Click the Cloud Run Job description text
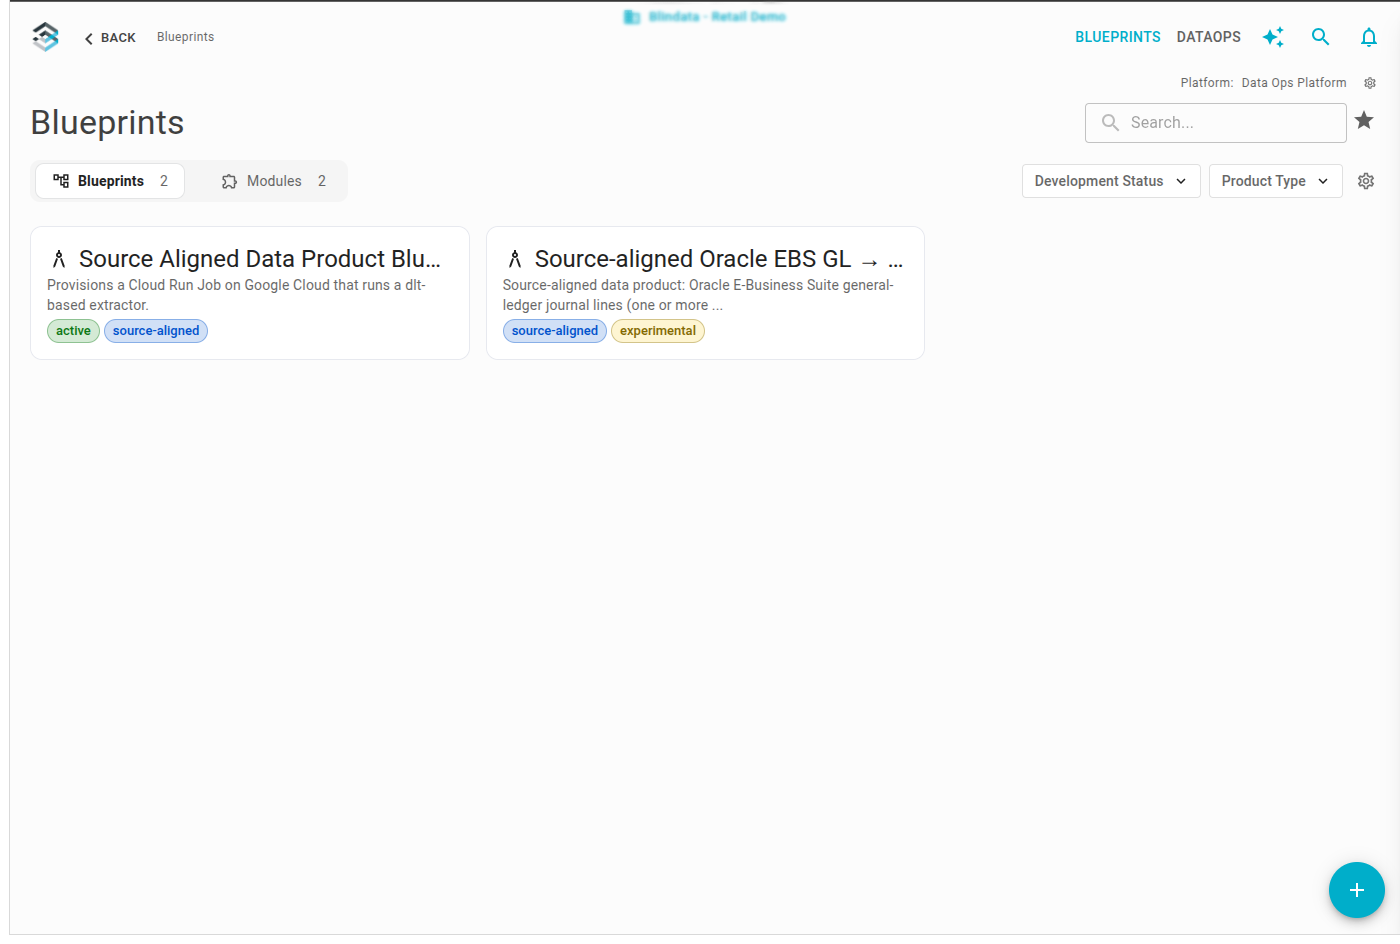The width and height of the screenshot is (1400, 944). [236, 295]
